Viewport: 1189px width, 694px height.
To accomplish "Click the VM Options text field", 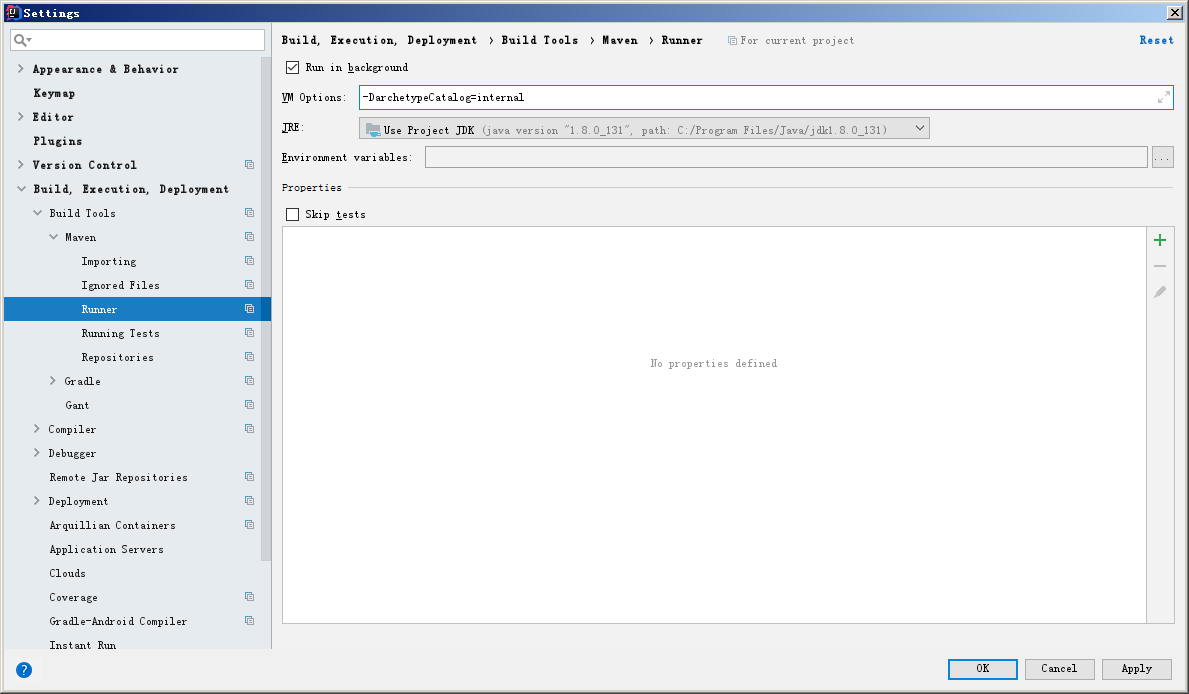I will click(766, 97).
